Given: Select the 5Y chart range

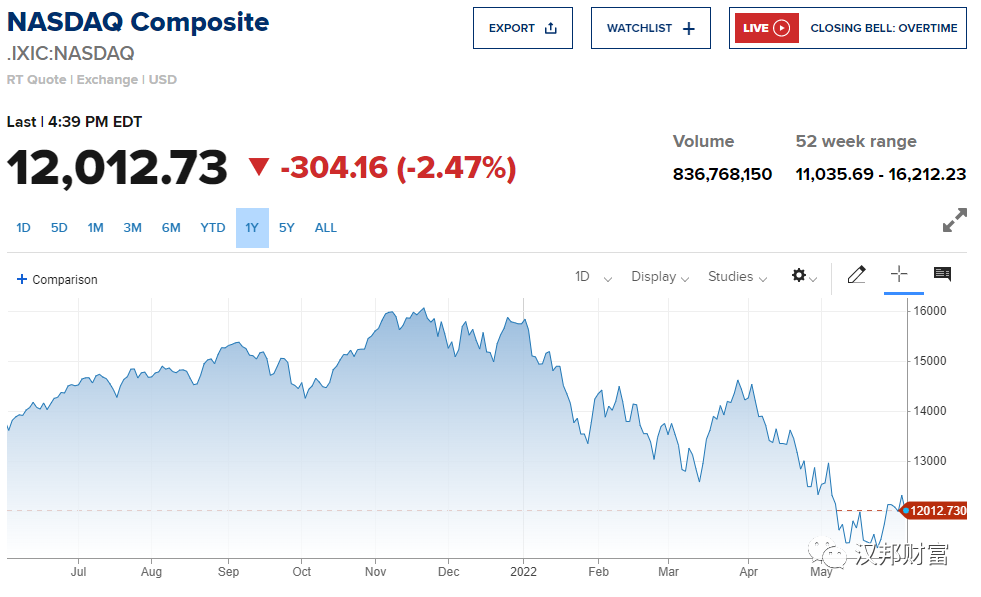Looking at the screenshot, I should click(x=287, y=228).
